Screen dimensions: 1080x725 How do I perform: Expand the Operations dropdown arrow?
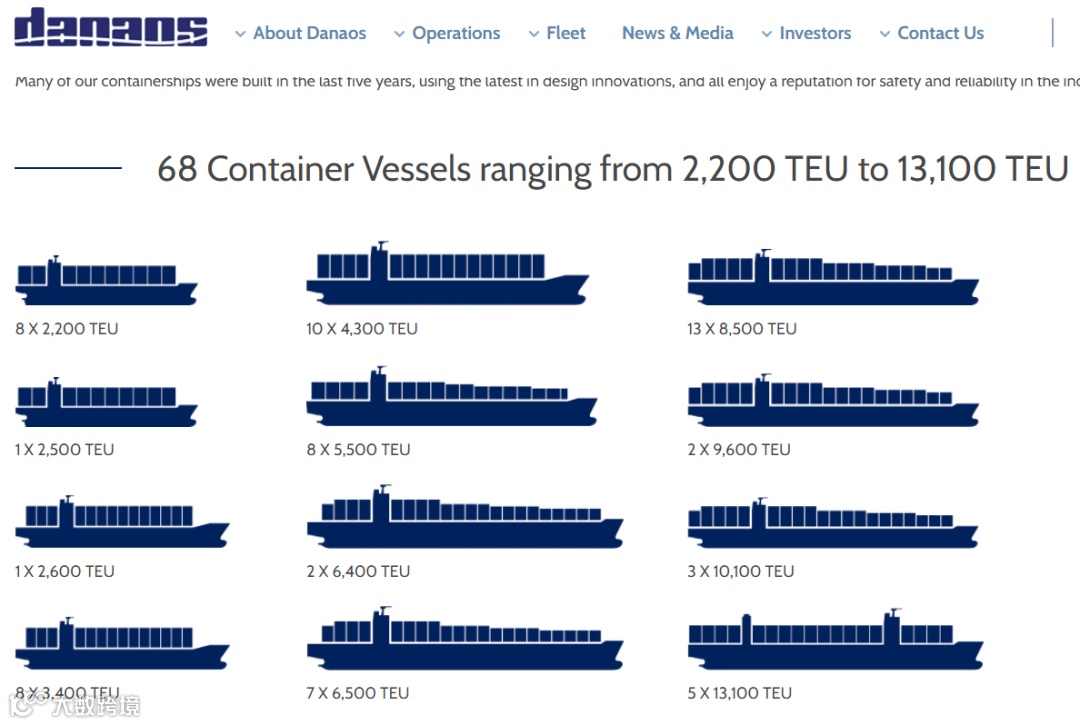(399, 34)
